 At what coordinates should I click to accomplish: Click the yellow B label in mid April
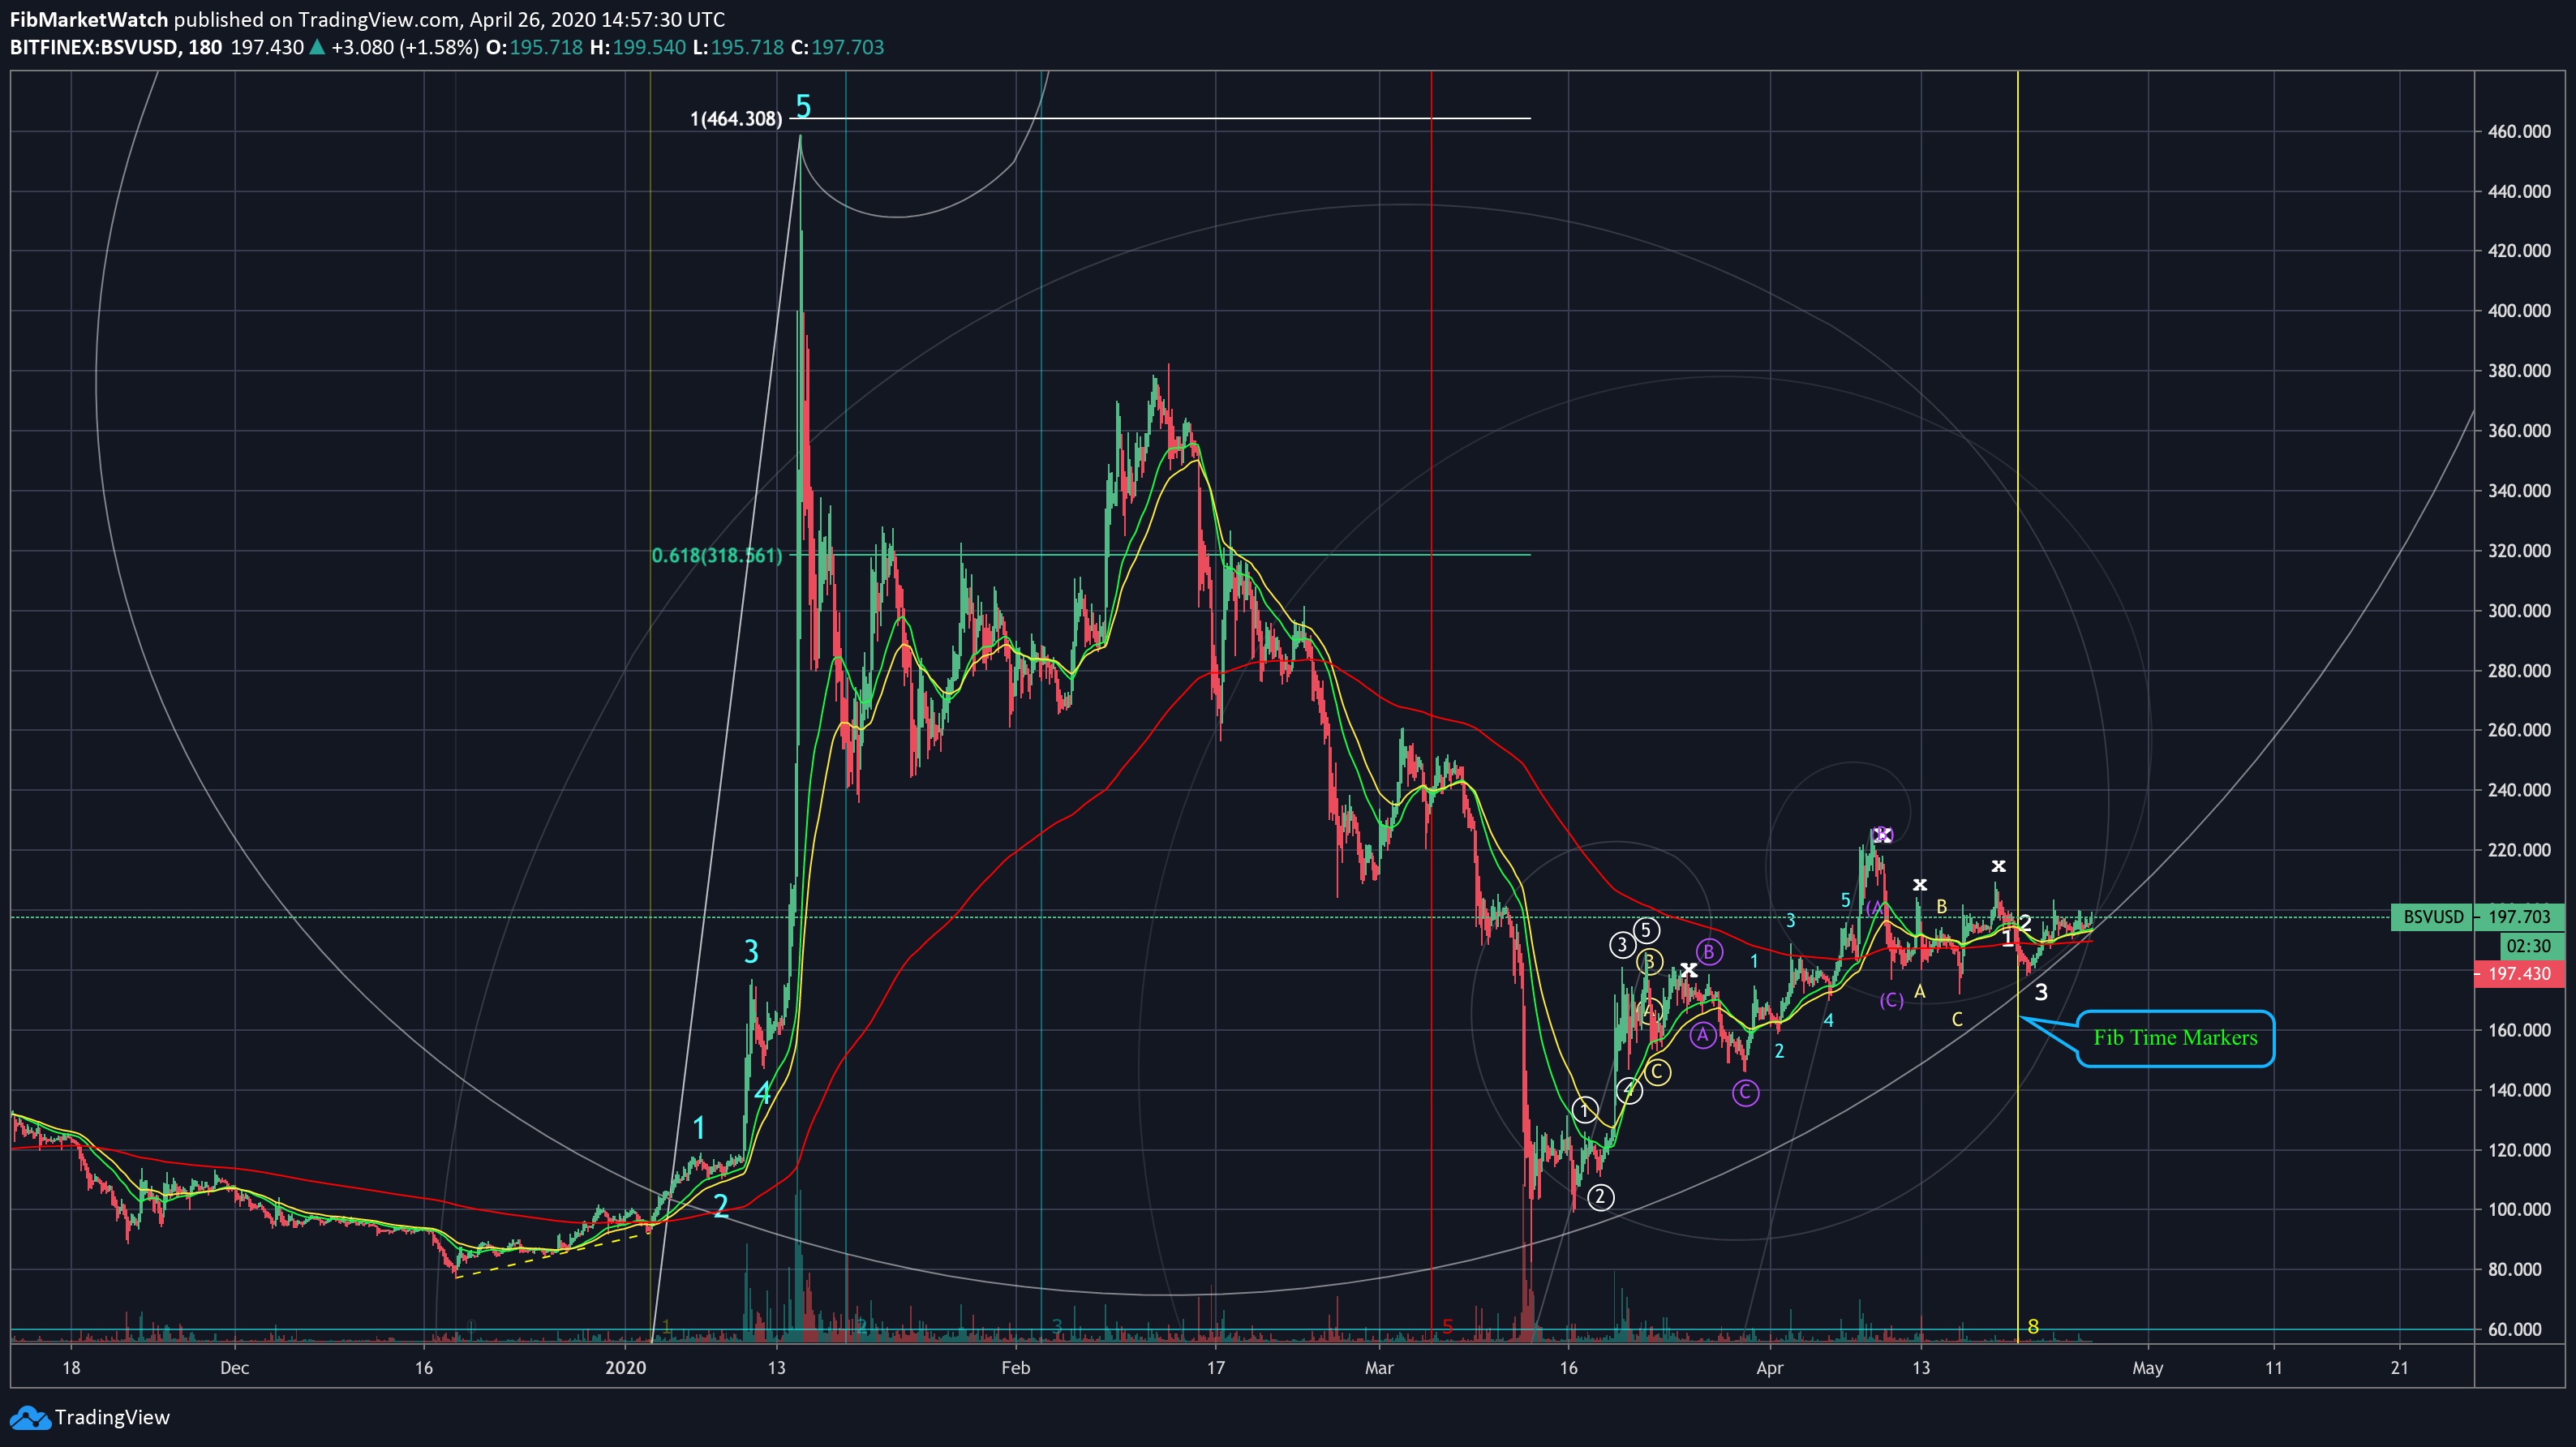click(1941, 907)
